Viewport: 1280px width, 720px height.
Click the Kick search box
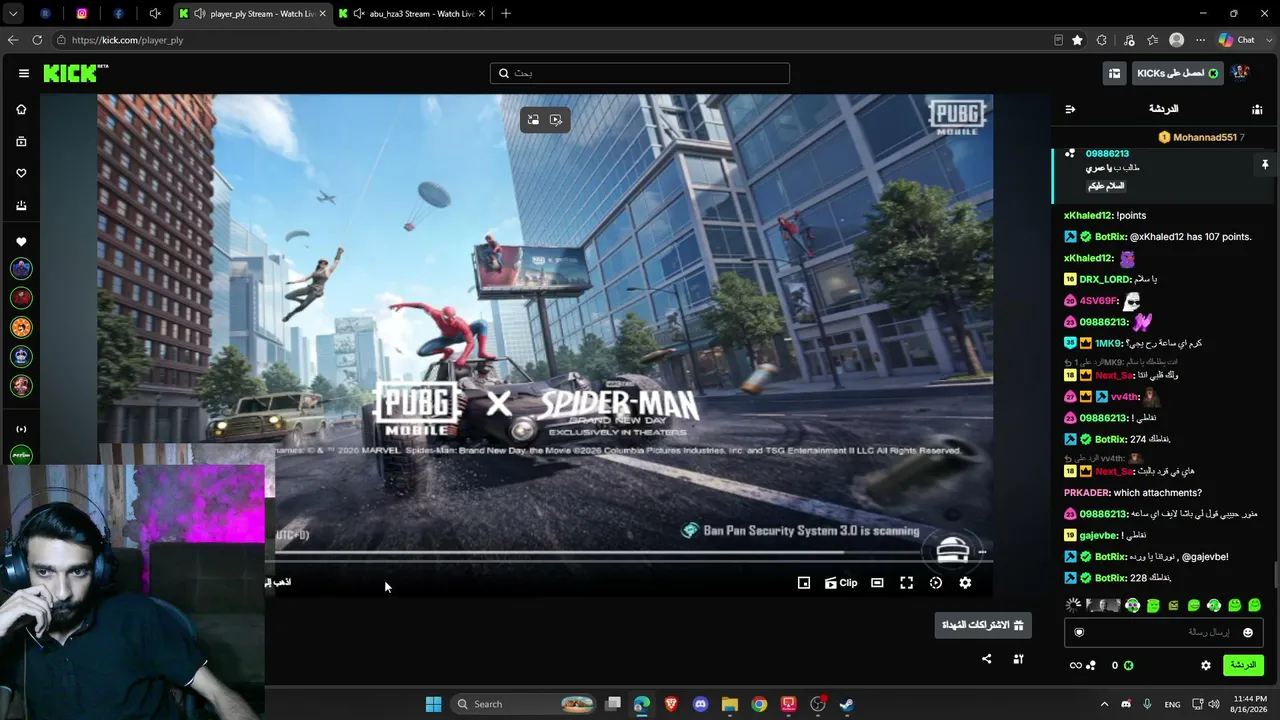tap(640, 73)
